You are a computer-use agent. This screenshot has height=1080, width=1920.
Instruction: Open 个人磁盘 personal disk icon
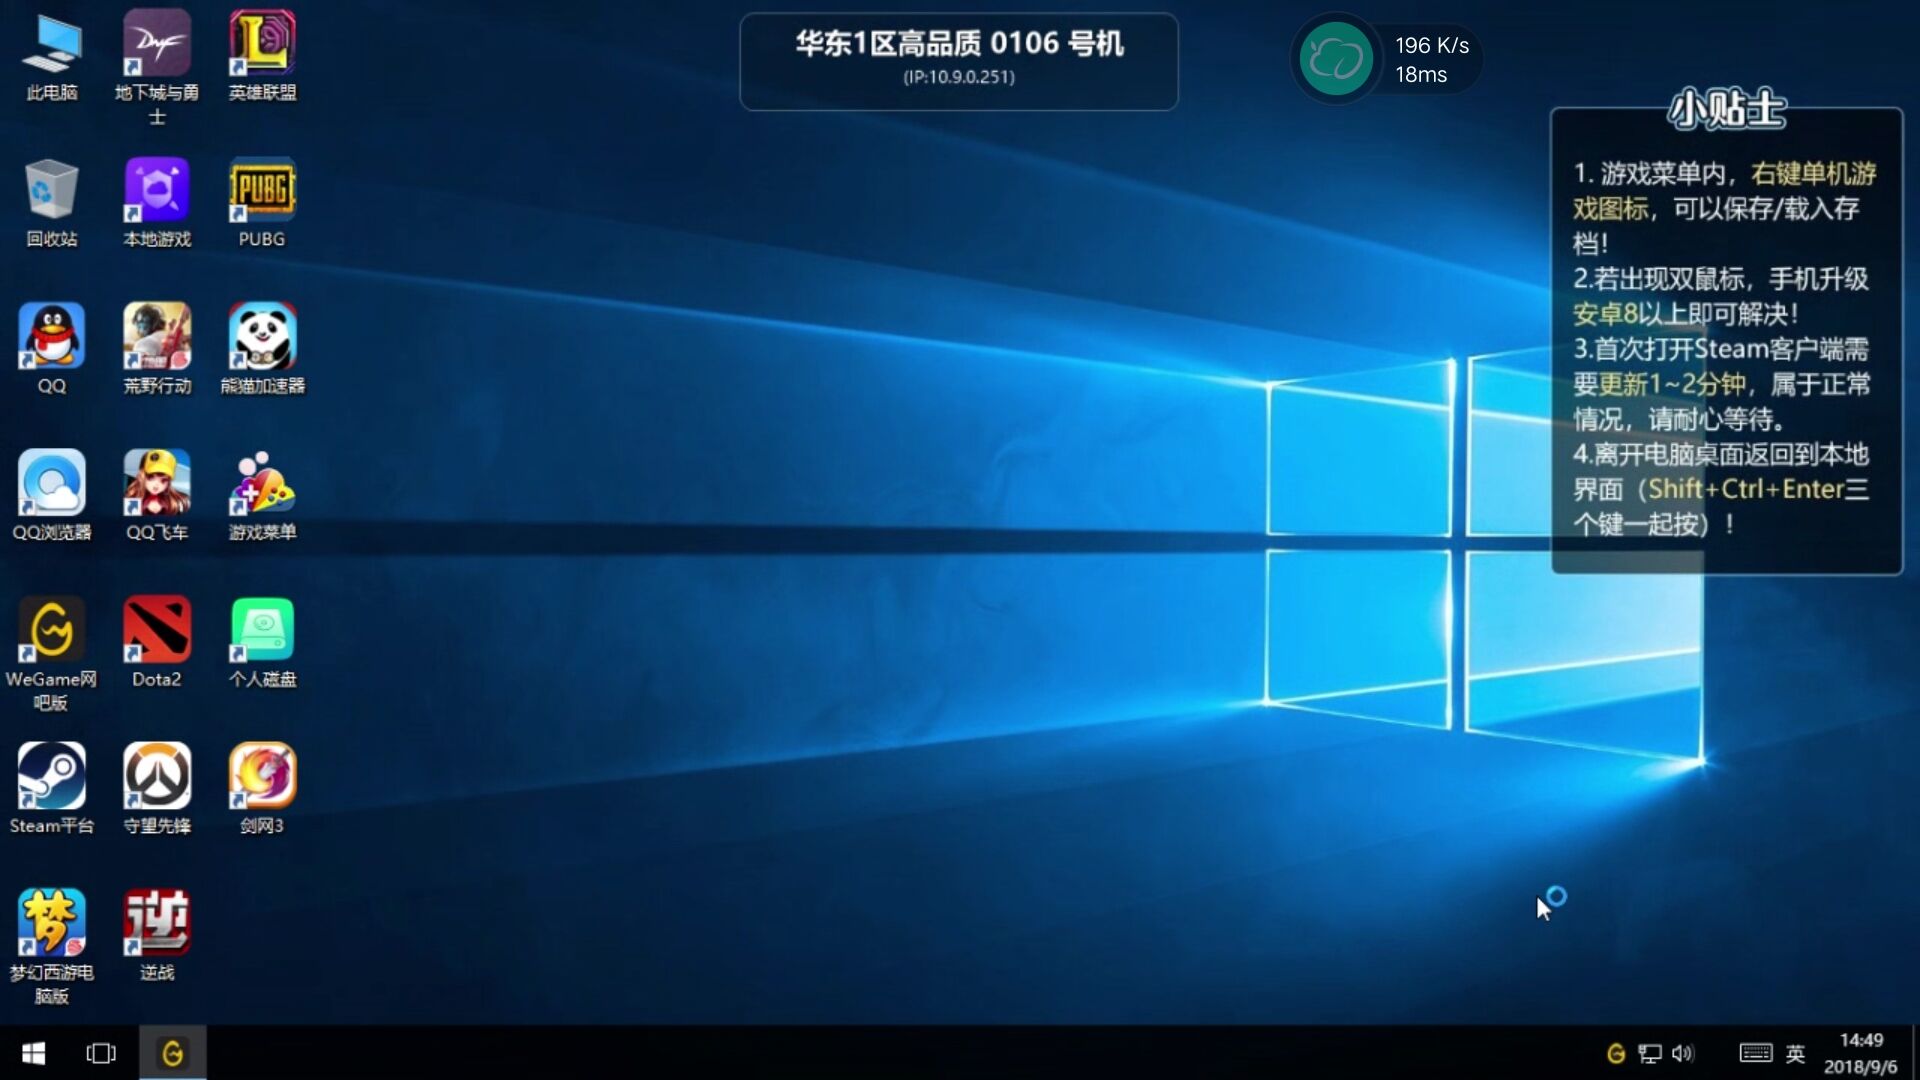262,643
